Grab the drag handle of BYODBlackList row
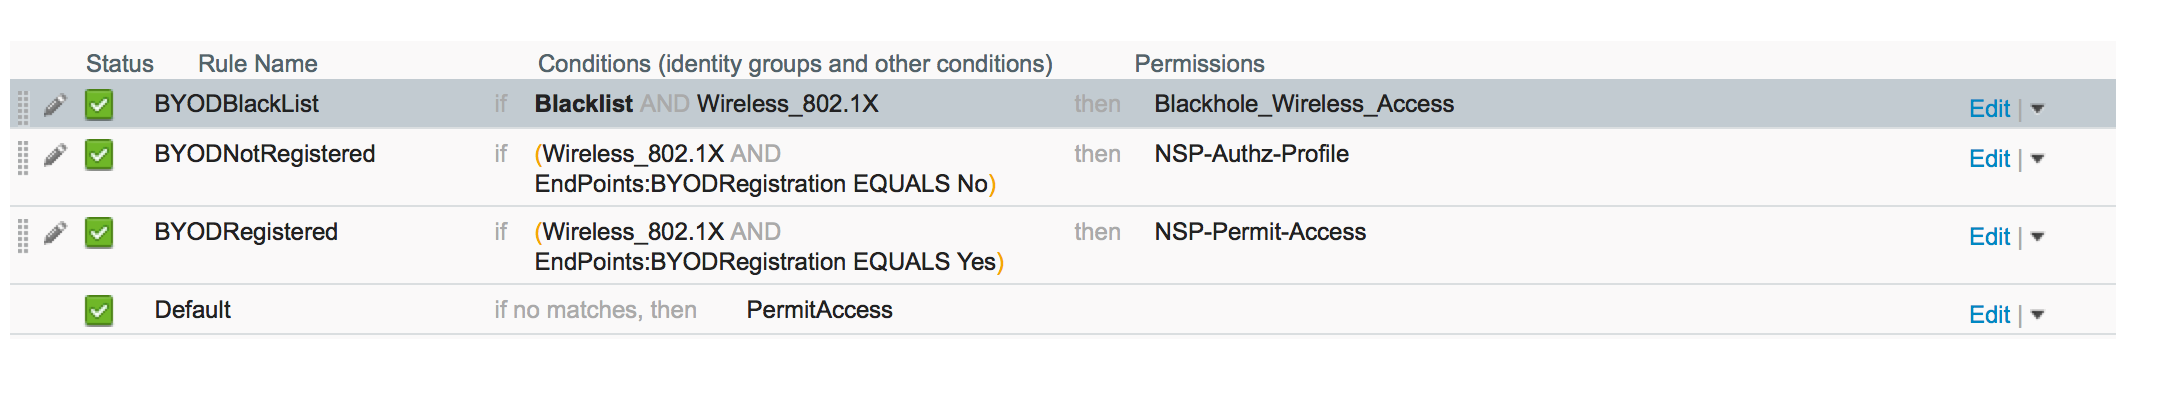This screenshot has width=2162, height=398. (23, 105)
